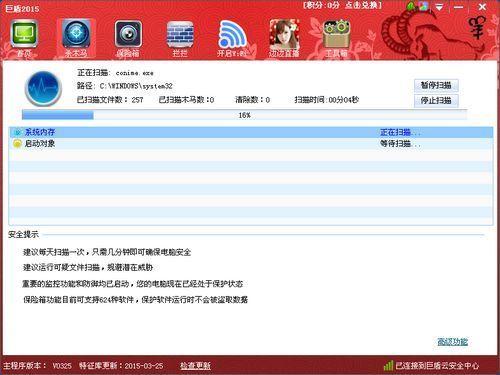This screenshot has width=500, height=375.
Task: Click the 暂停扫描 pause scan button
Action: tap(436, 85)
